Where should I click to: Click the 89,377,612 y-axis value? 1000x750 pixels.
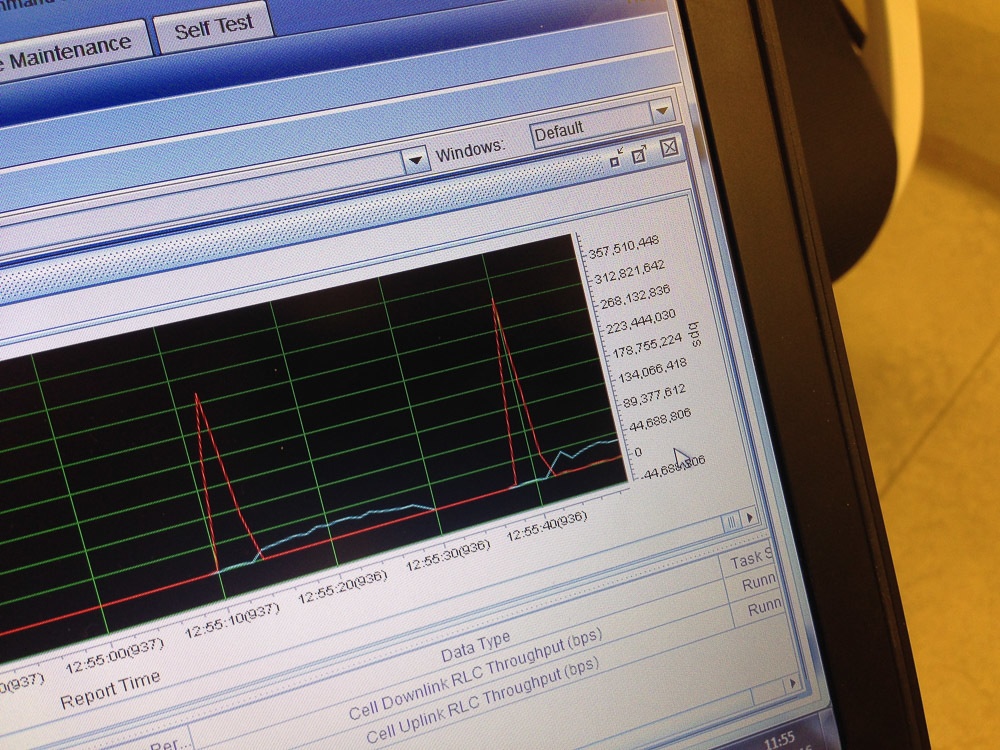pos(654,395)
